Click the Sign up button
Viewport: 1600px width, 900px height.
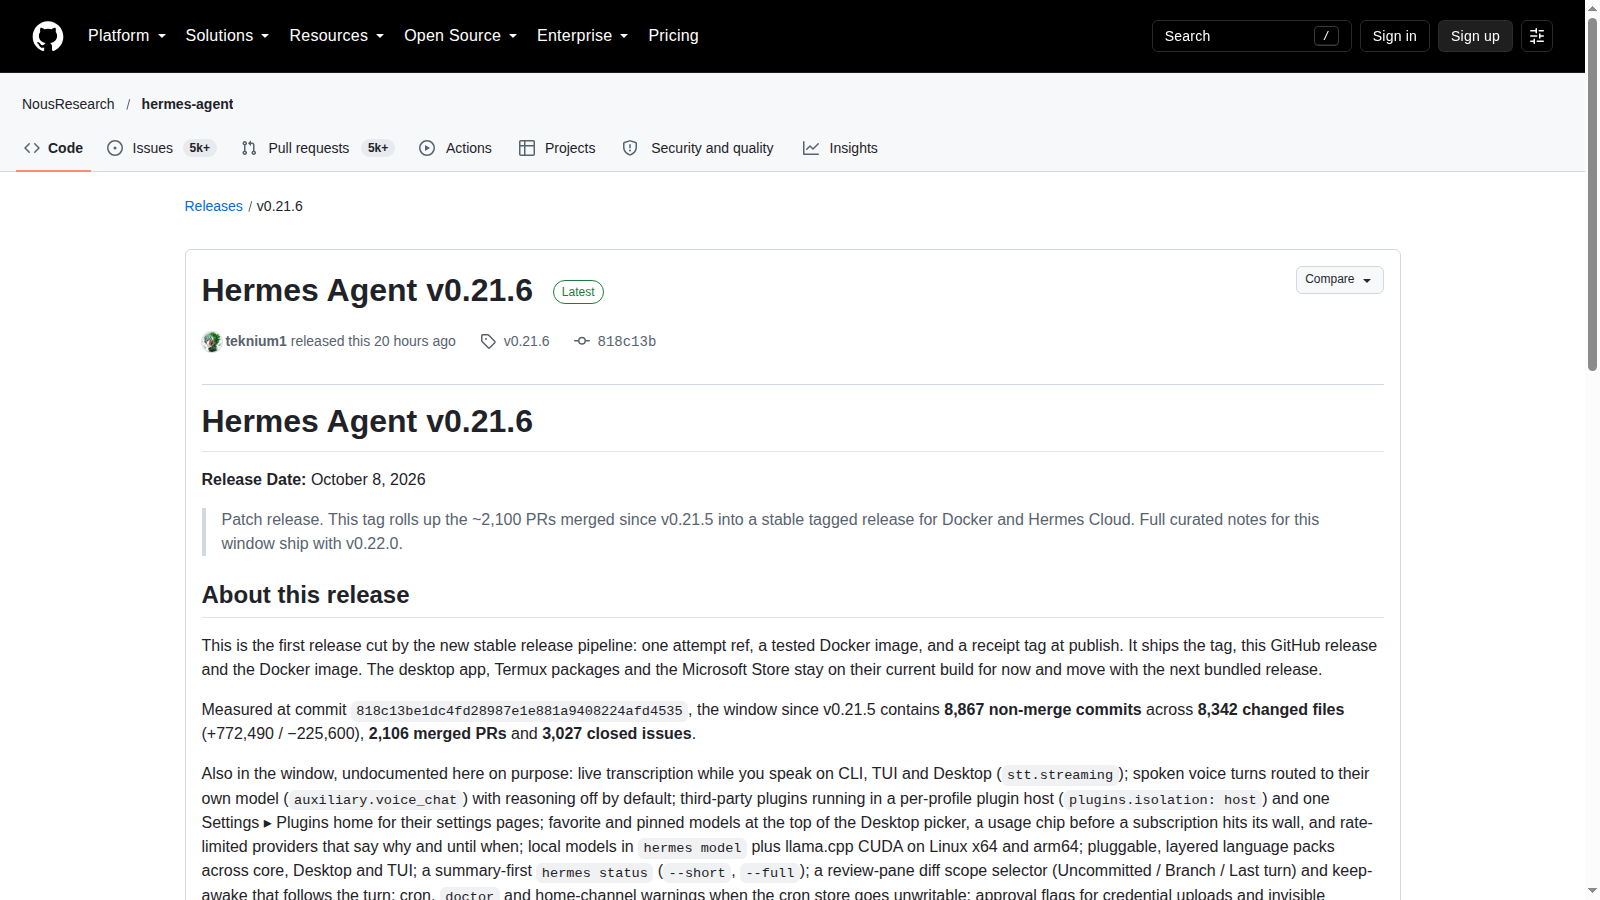1475,36
